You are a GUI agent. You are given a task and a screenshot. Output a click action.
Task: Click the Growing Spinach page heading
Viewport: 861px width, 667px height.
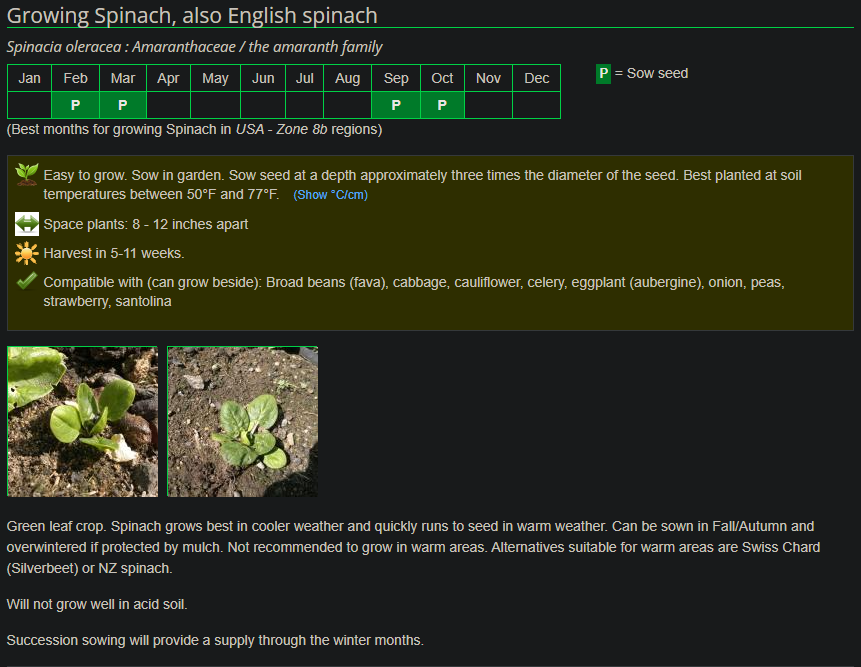[192, 16]
